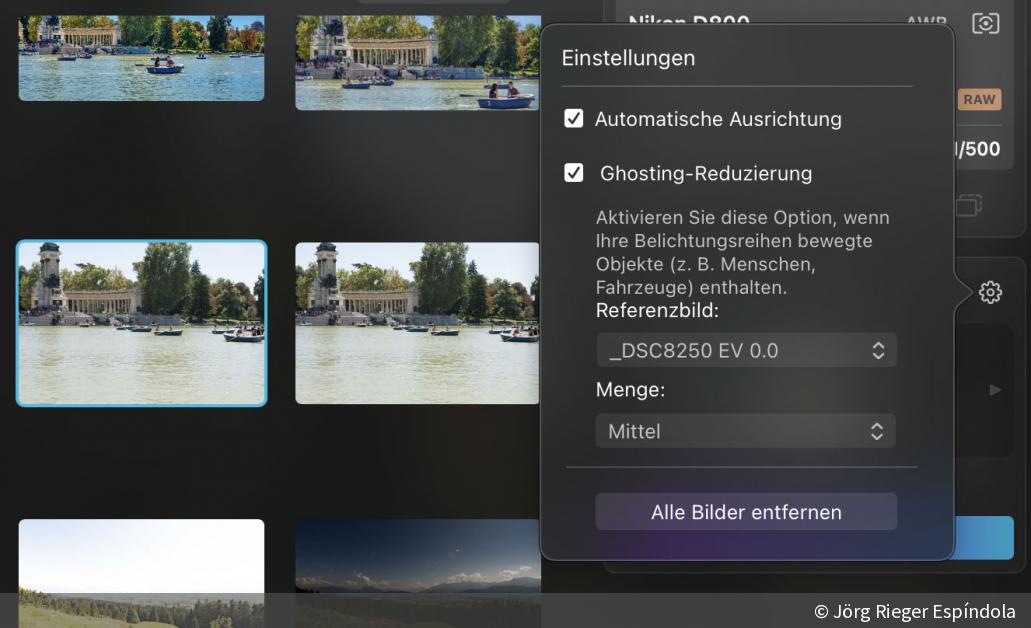Screen dimensions: 1031x628
Task: Open the Menge dropdown set to Mittel
Action: point(746,431)
